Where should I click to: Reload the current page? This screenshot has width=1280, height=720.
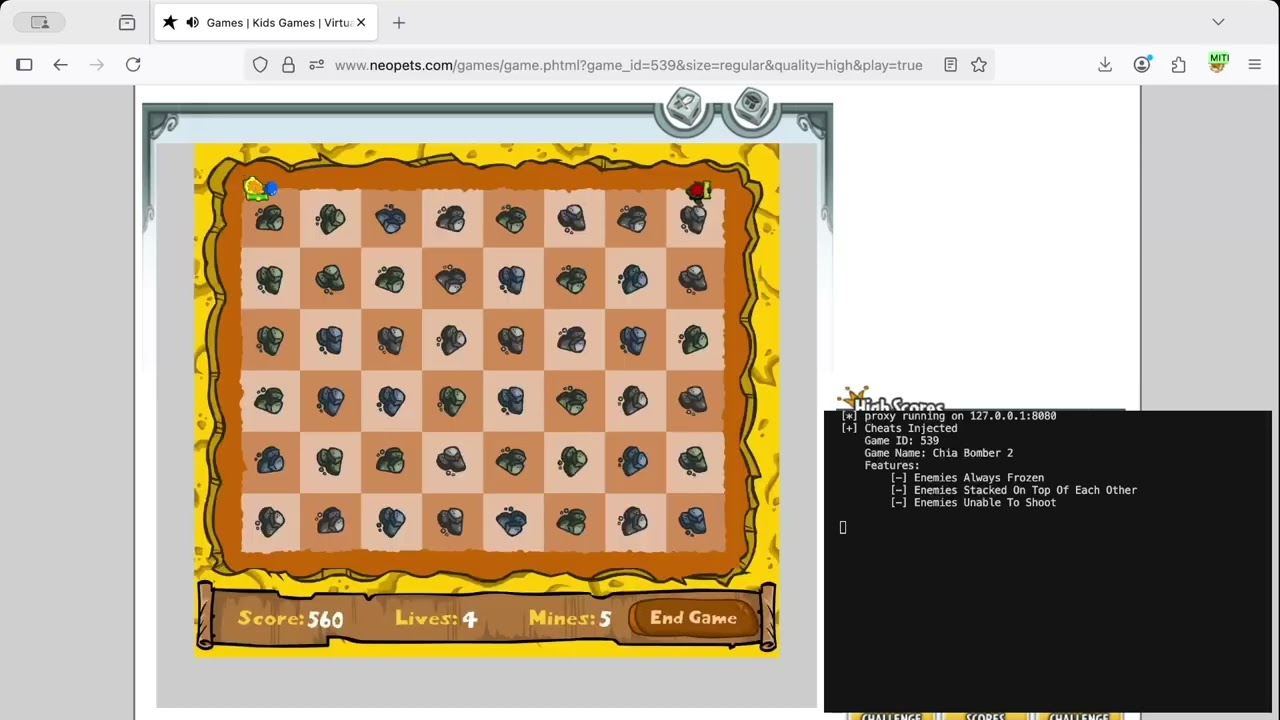[x=133, y=65]
